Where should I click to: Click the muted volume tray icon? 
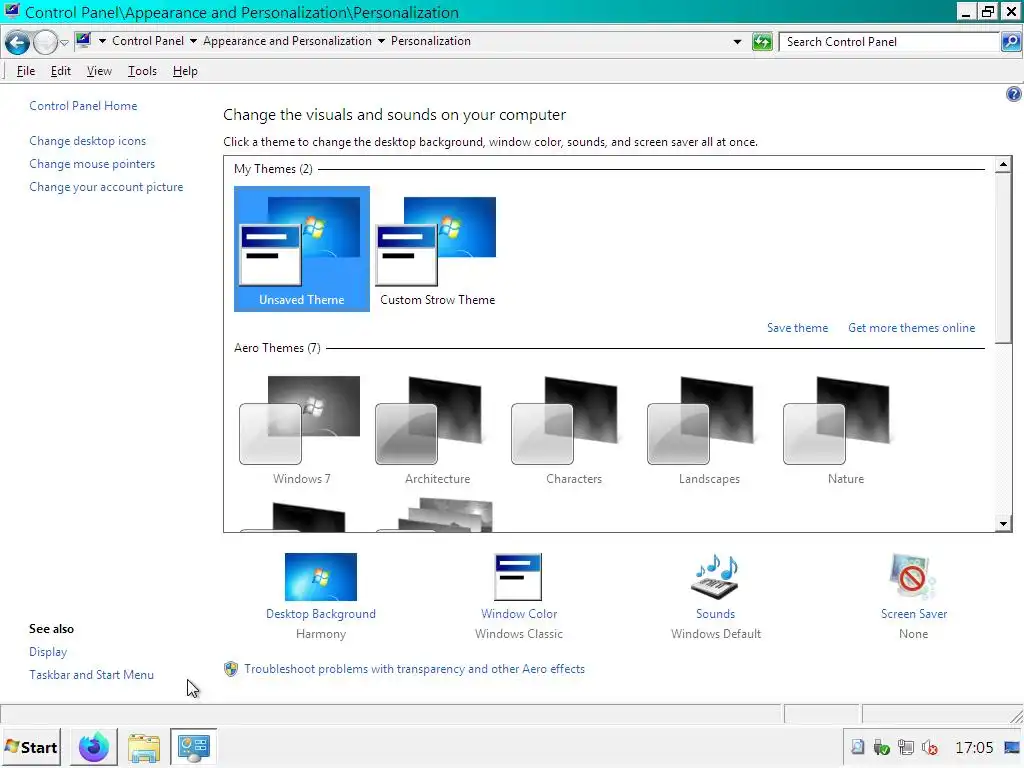929,747
